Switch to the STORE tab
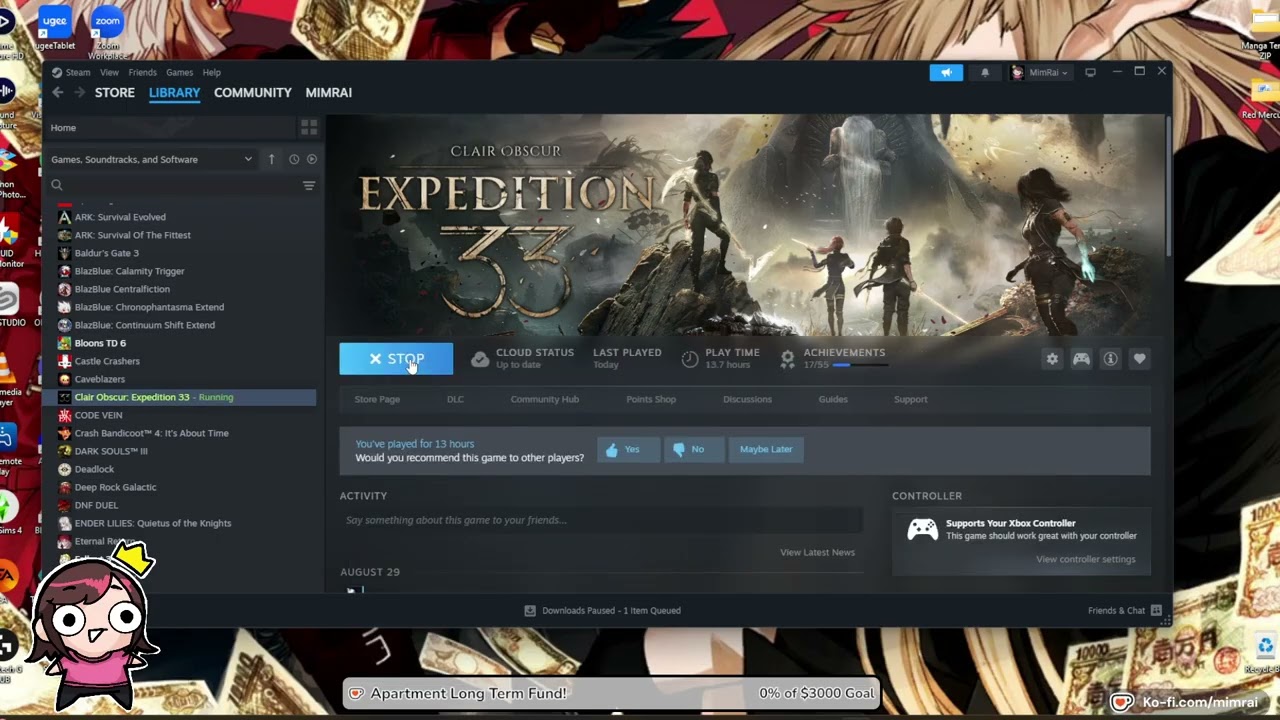Screen dimensions: 1280x720 [x=115, y=92]
